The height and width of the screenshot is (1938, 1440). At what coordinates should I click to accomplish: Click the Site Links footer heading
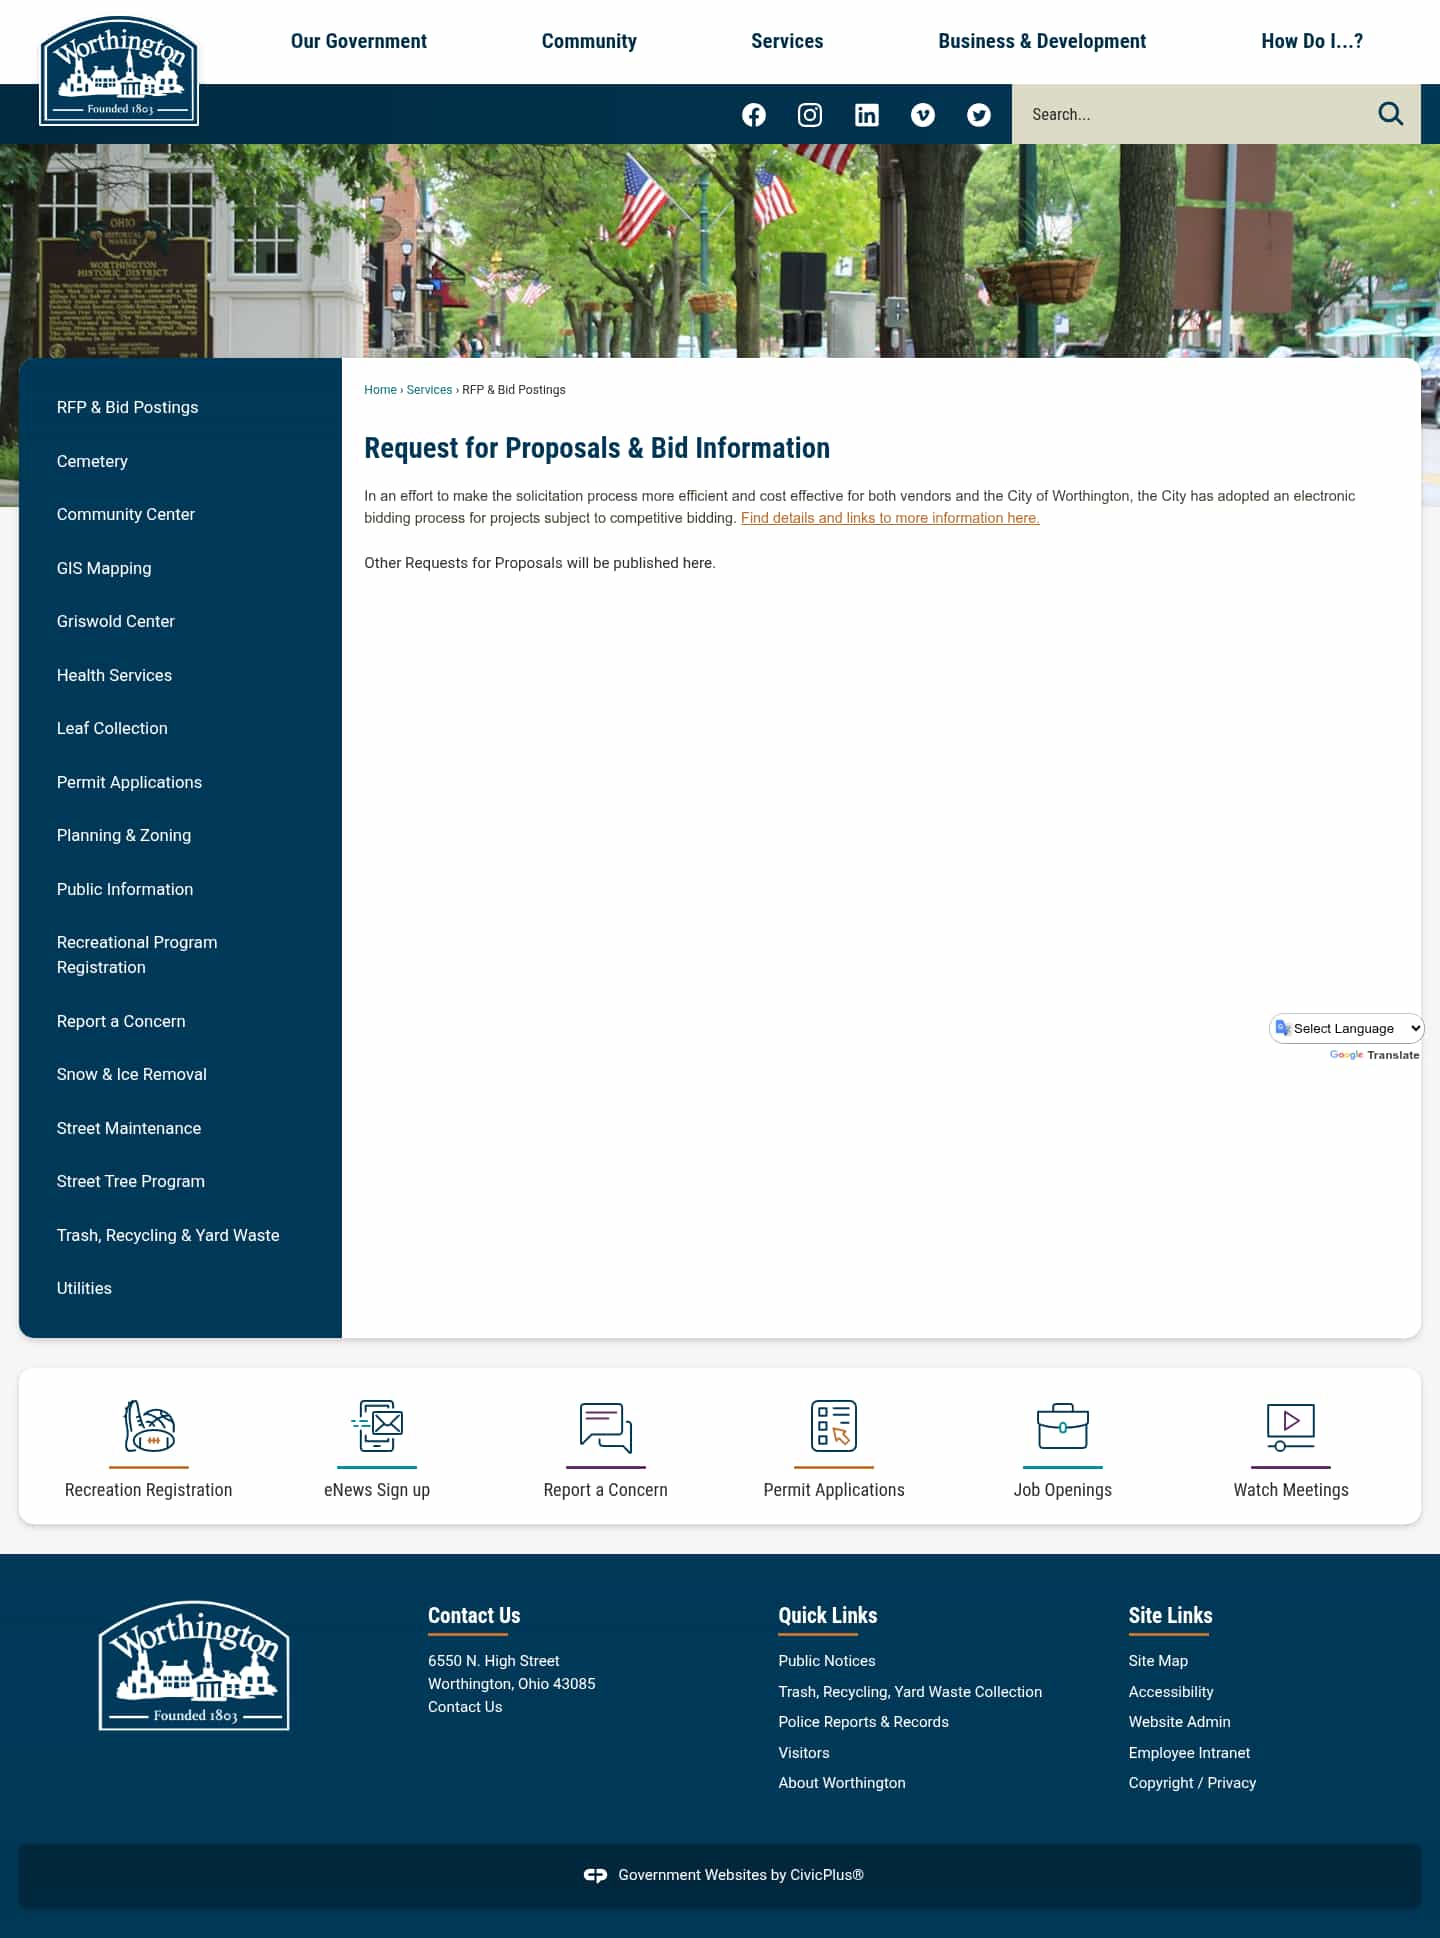[1170, 1616]
